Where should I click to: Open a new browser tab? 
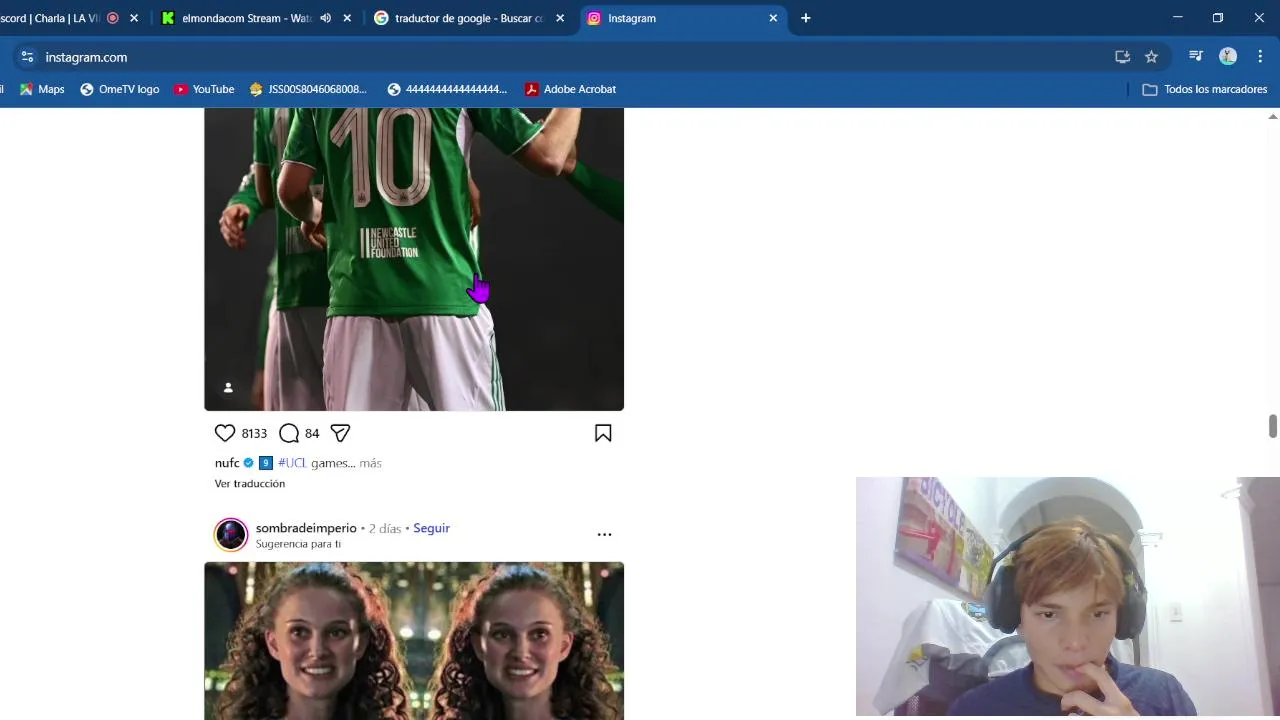coord(805,18)
